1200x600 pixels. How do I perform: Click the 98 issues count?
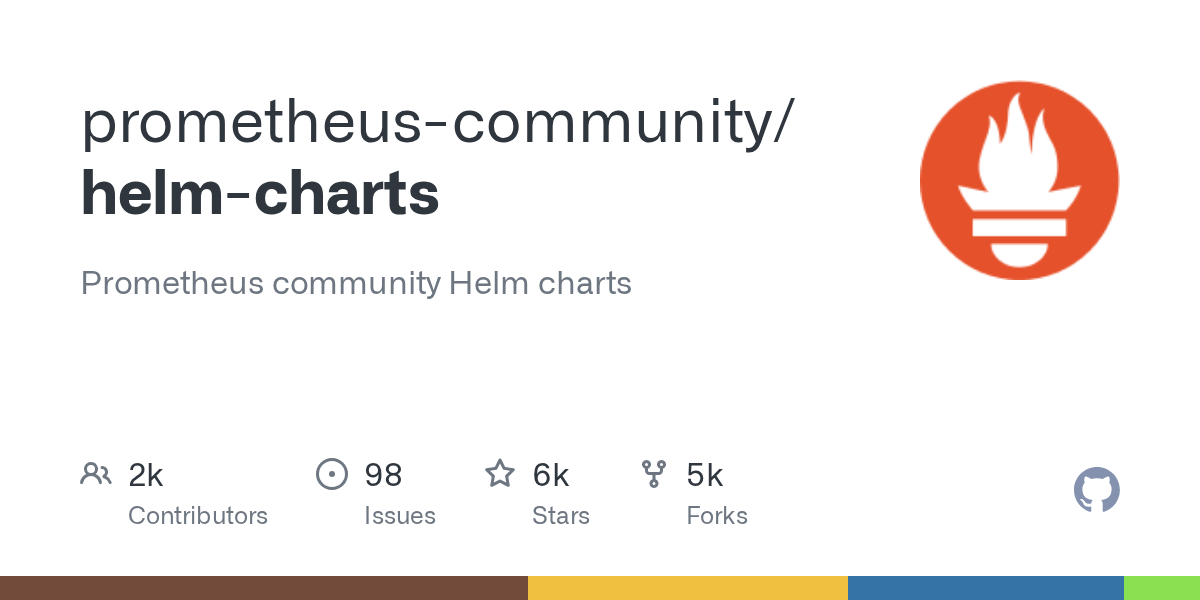click(384, 475)
